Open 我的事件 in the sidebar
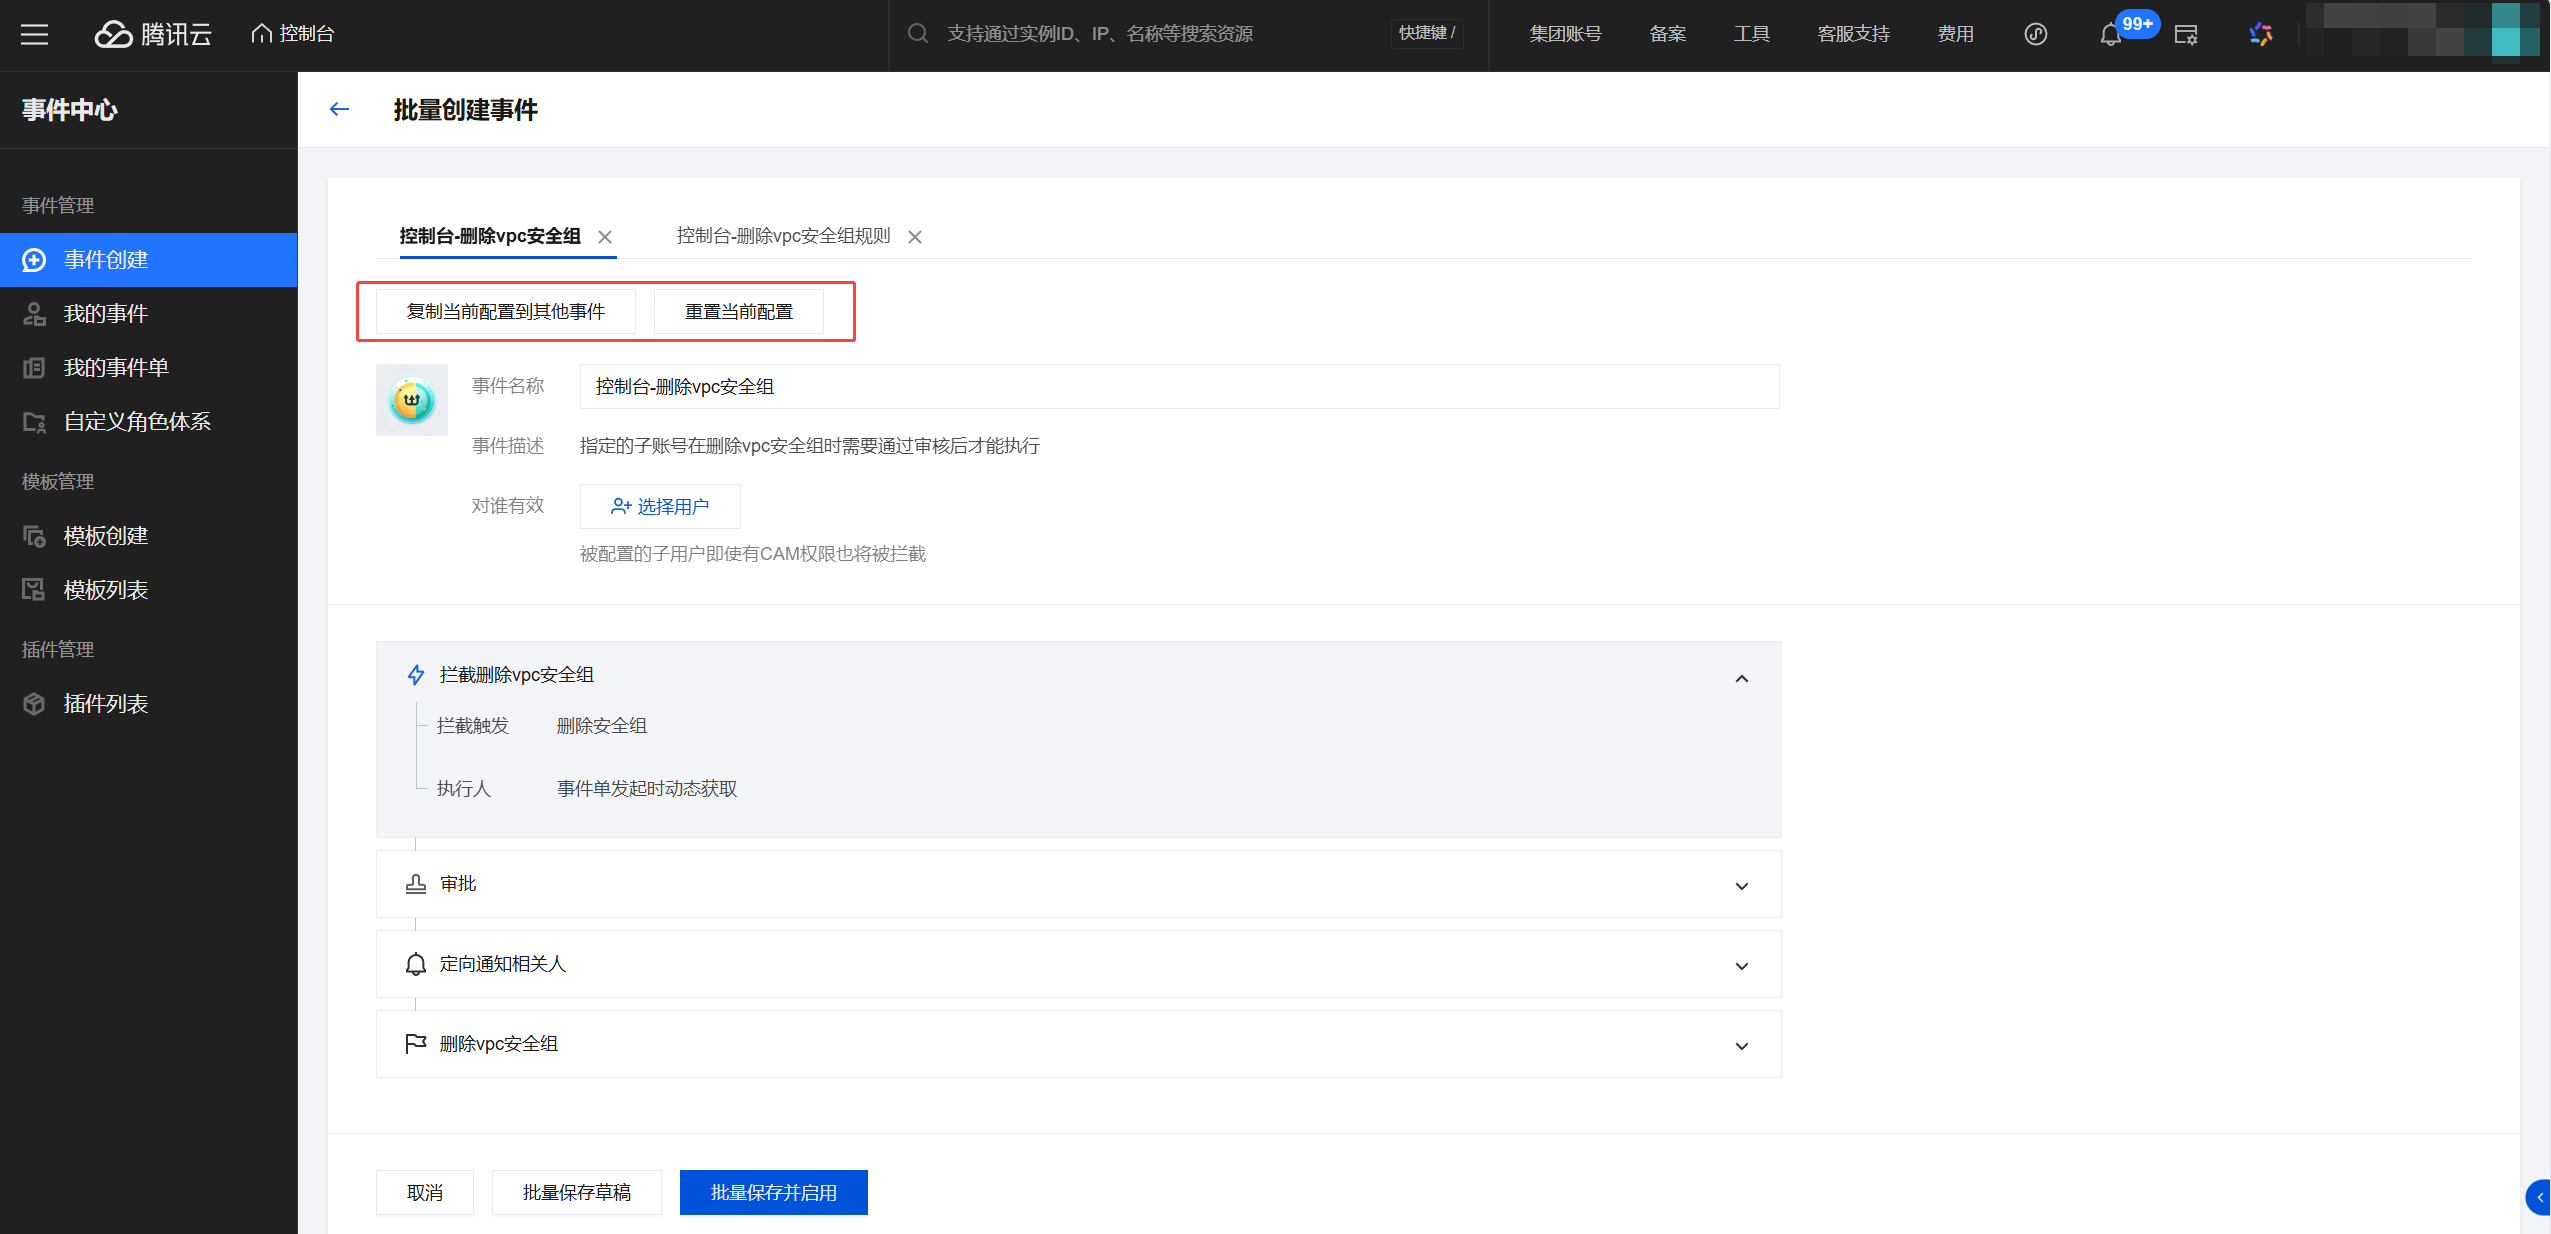This screenshot has width=2551, height=1234. (105, 314)
